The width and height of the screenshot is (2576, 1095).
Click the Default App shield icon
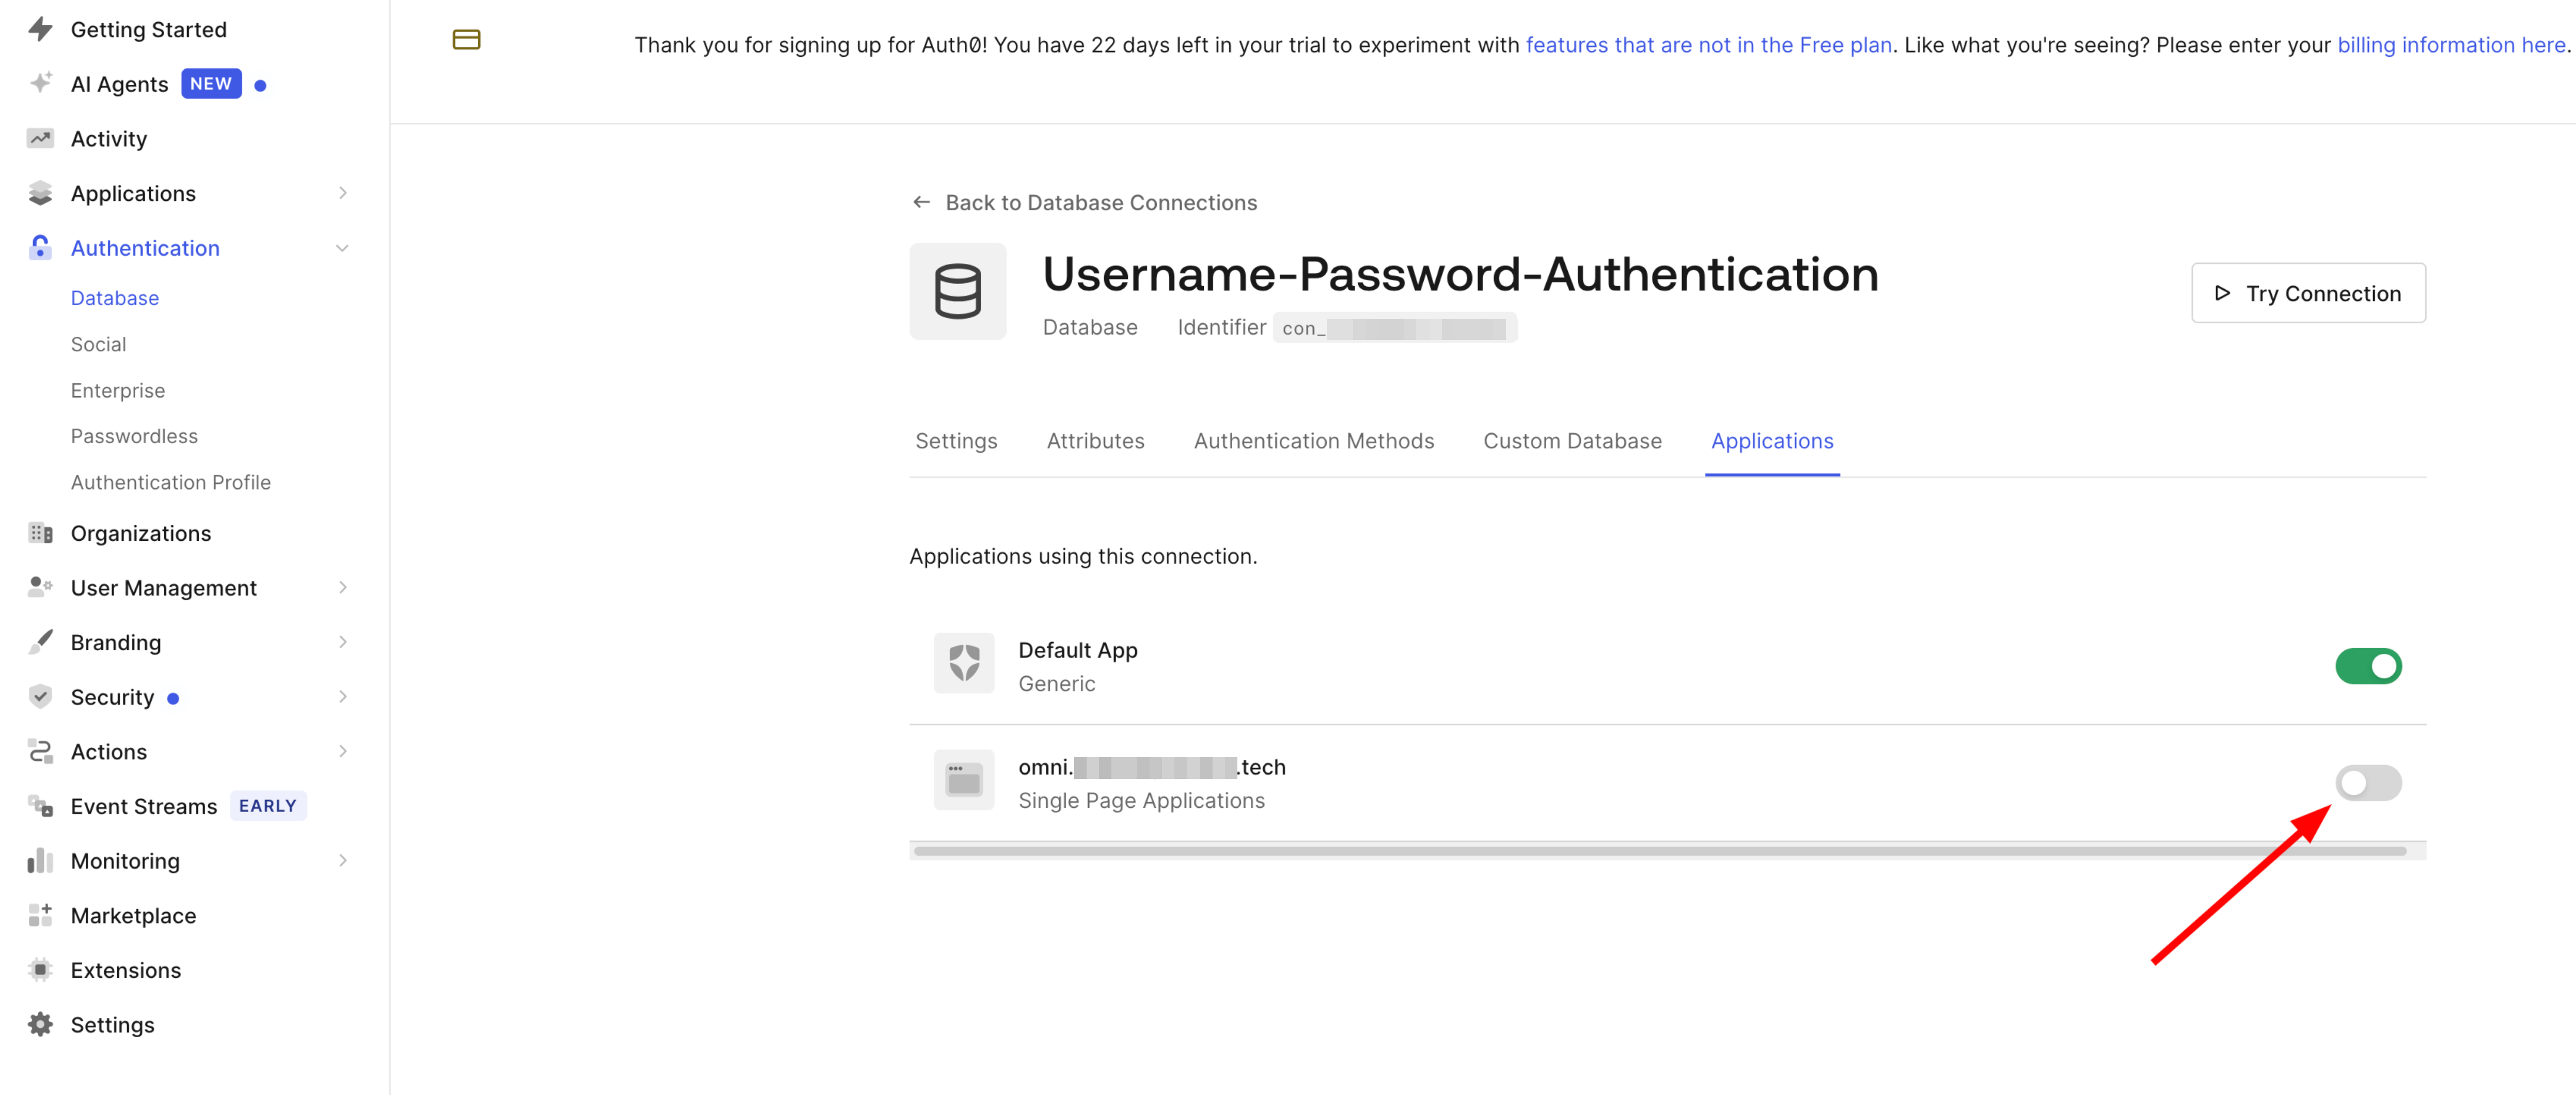pyautogui.click(x=963, y=663)
